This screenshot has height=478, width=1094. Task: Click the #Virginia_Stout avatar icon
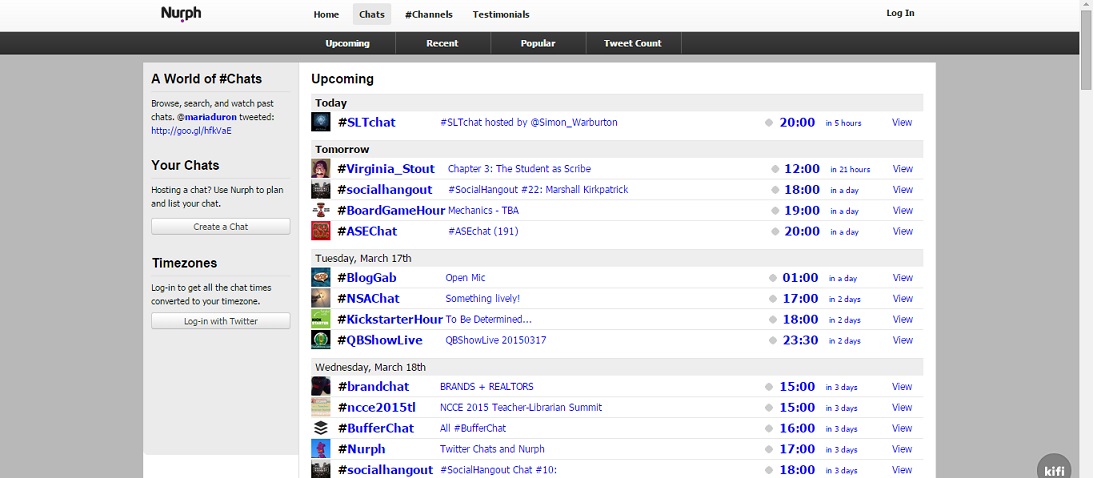tap(320, 168)
